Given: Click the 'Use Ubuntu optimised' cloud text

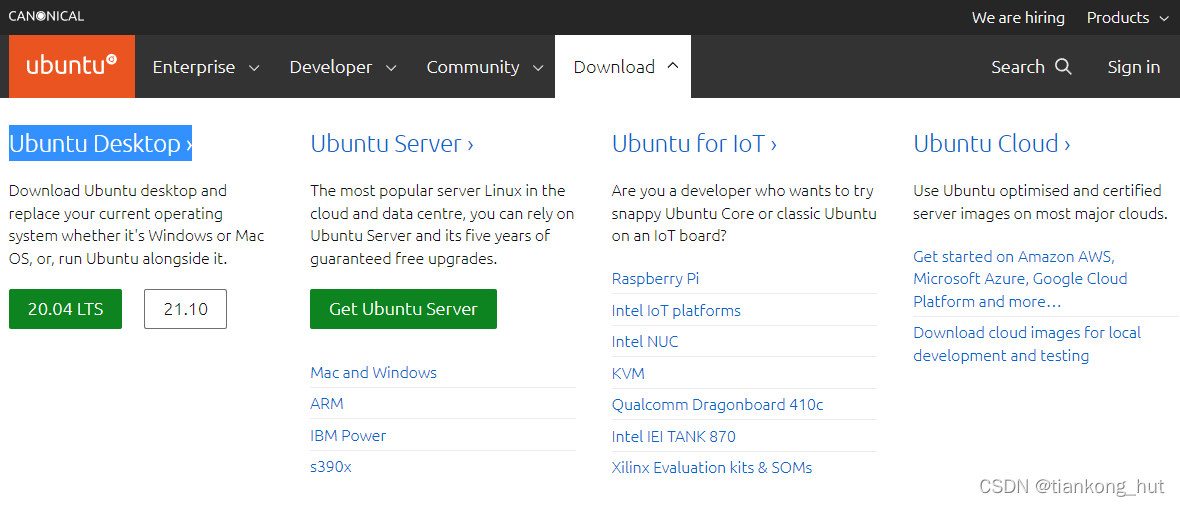Looking at the screenshot, I should pos(1040,202).
